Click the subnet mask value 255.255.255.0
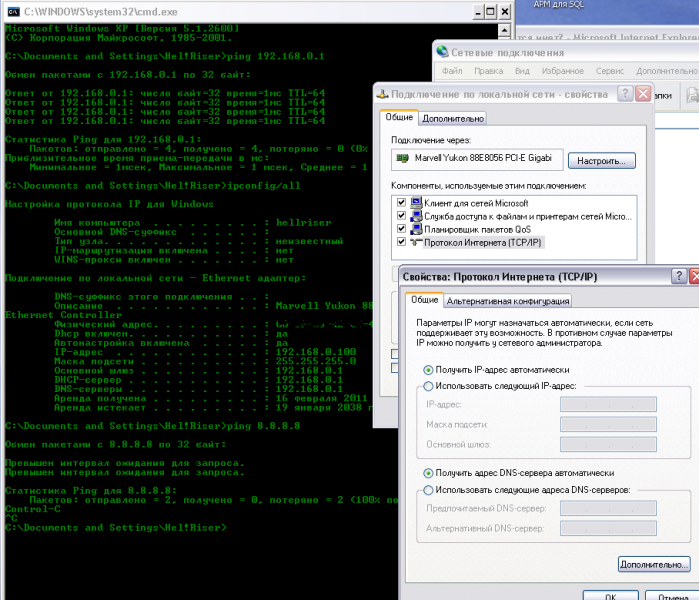The height and width of the screenshot is (600, 699). point(316,361)
